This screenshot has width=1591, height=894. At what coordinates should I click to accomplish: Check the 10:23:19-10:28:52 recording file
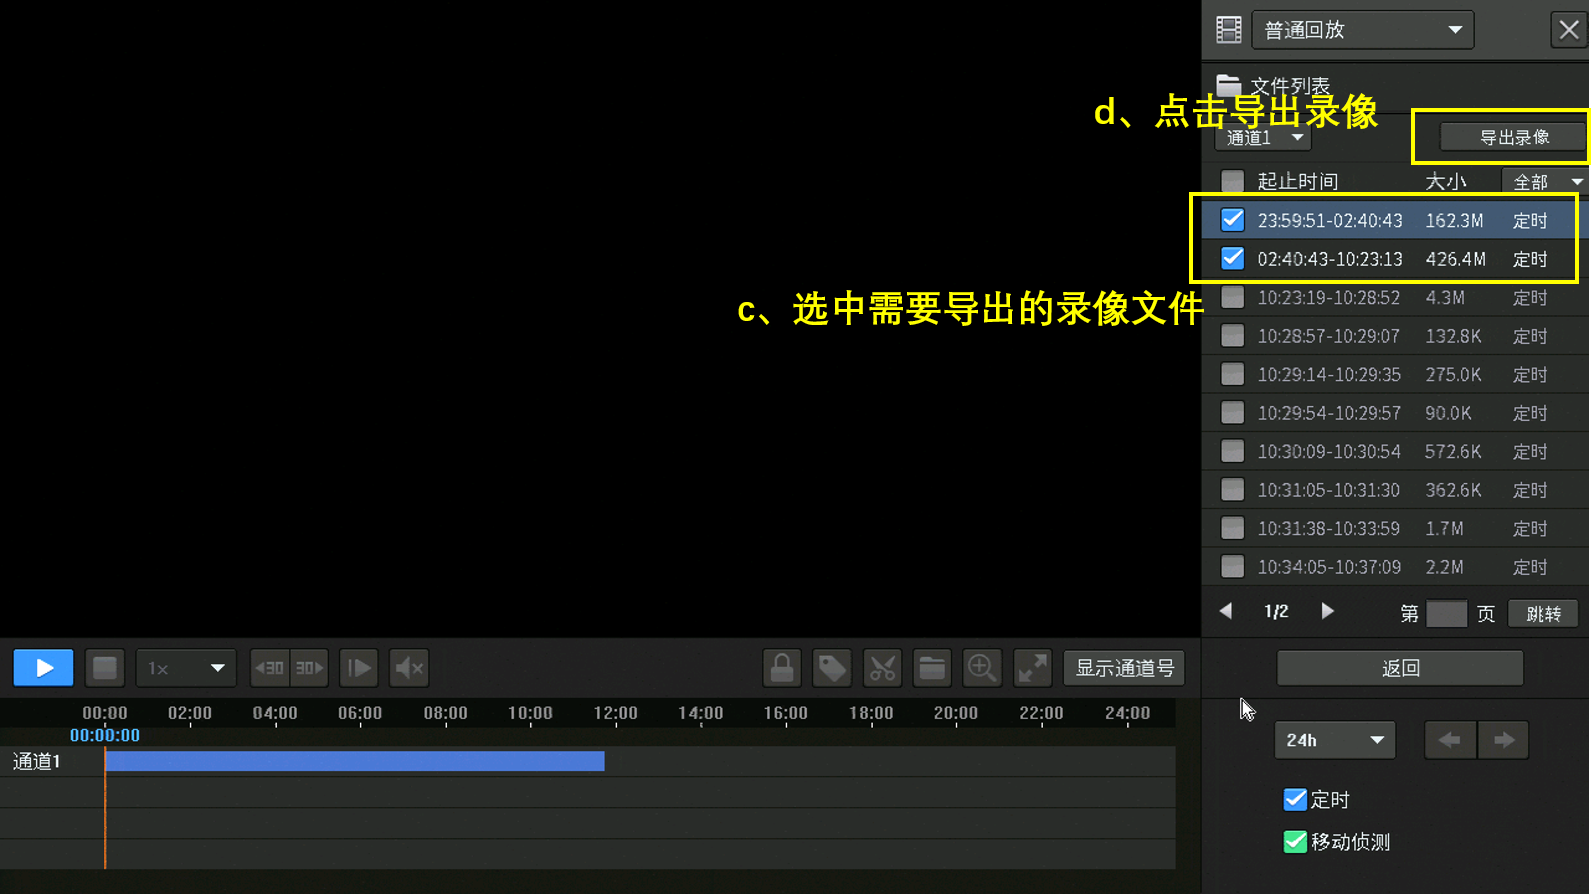click(1233, 297)
